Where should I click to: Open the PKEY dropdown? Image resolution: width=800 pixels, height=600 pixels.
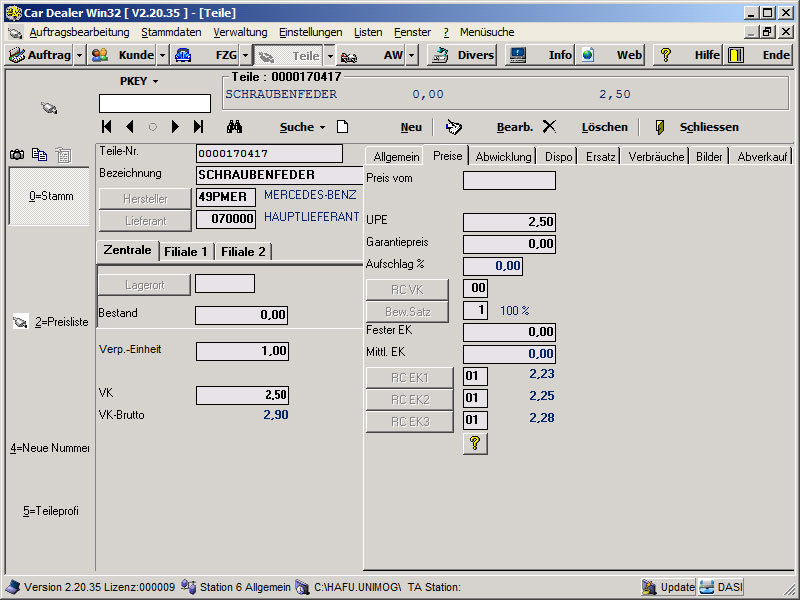tap(139, 80)
